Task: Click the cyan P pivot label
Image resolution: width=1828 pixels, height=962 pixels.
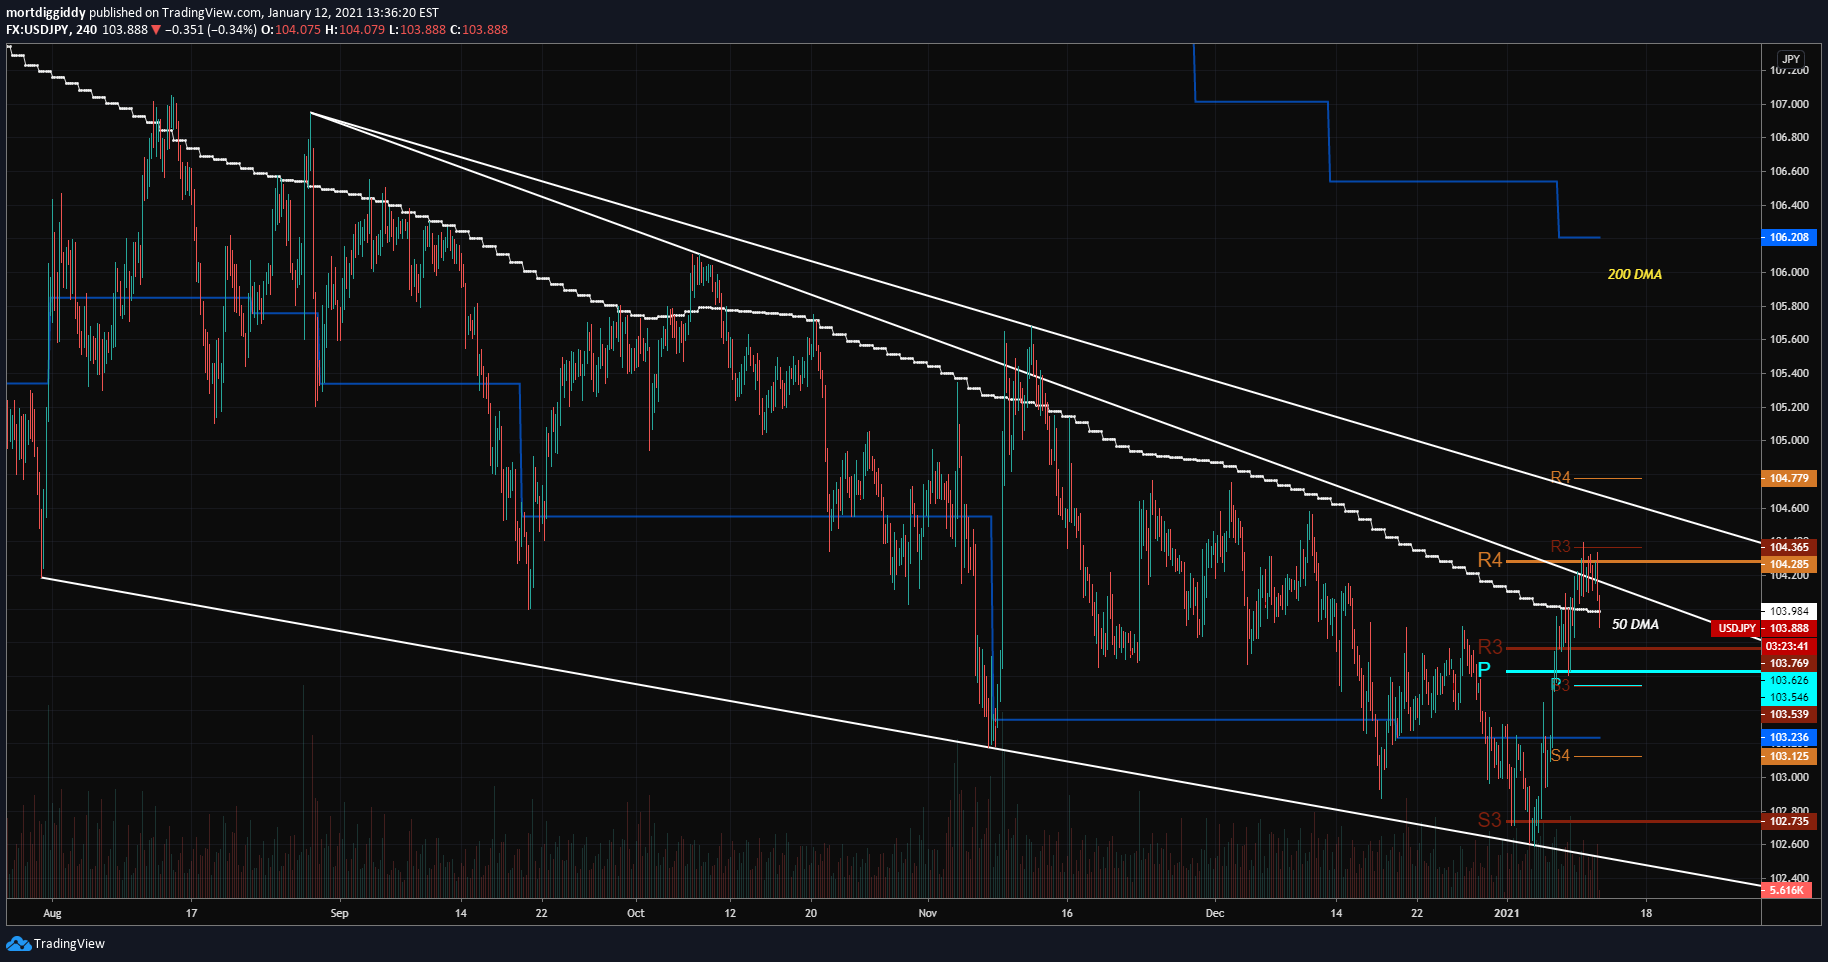Action: click(1484, 670)
